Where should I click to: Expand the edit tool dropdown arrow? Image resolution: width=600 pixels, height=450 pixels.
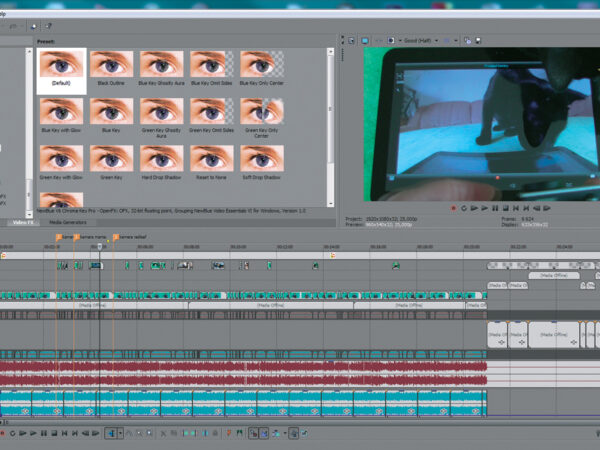pos(120,433)
